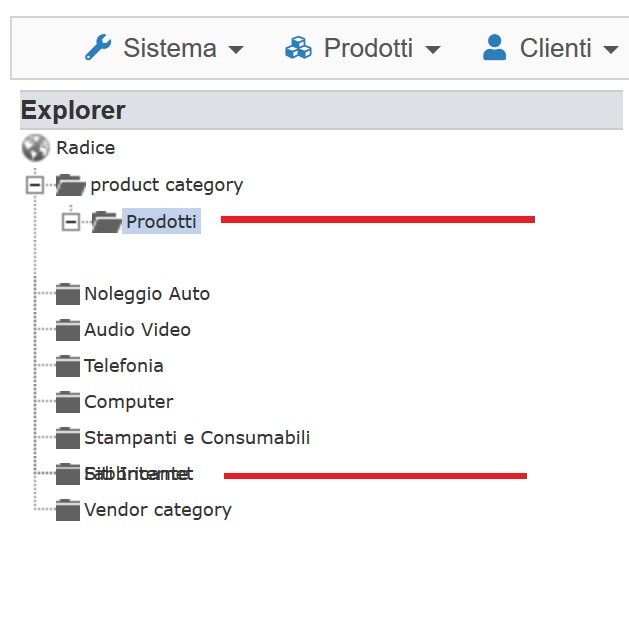The image size is (629, 621).
Task: Click the Audio Video folder icon
Action: click(x=68, y=330)
